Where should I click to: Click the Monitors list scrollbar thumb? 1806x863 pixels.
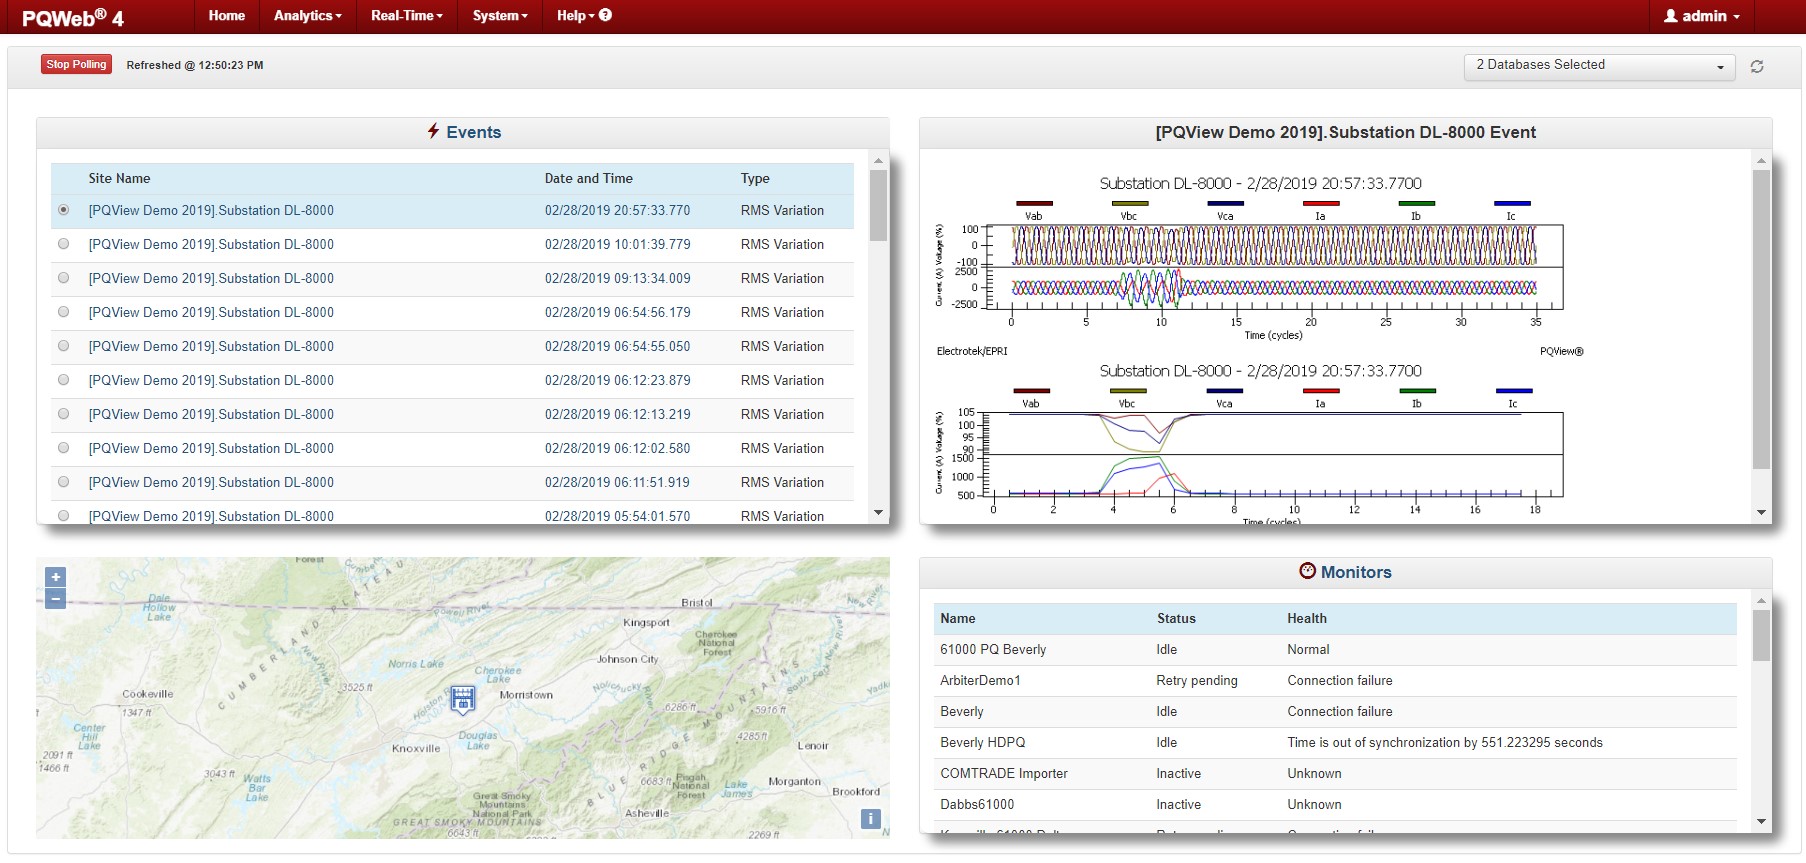(1761, 635)
